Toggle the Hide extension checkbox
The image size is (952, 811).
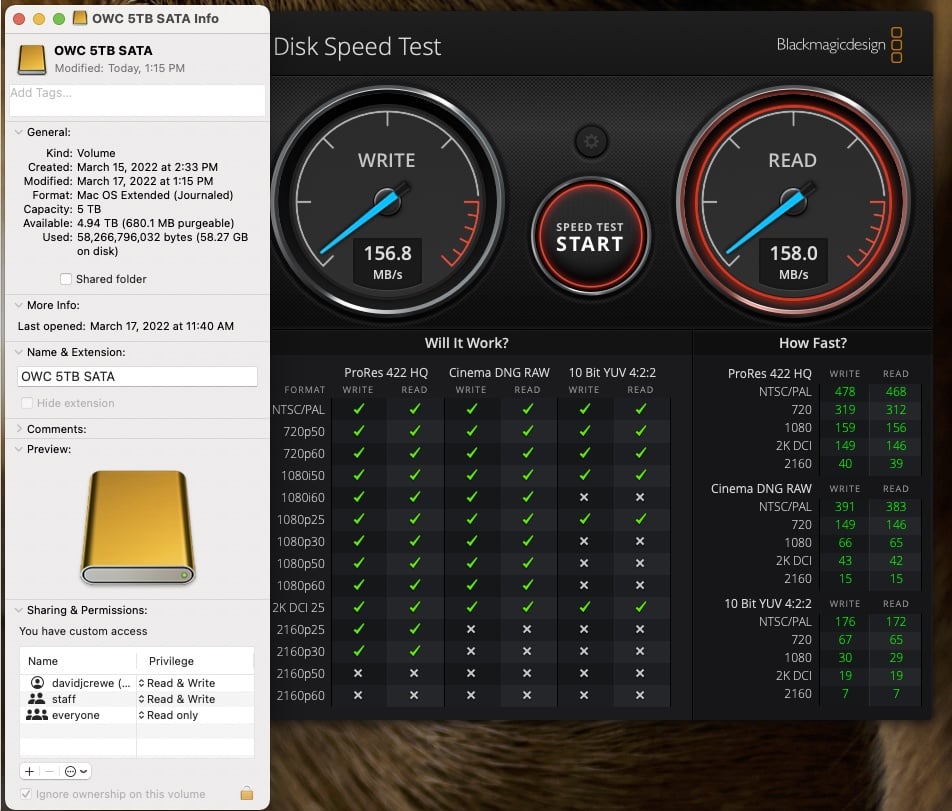27,402
